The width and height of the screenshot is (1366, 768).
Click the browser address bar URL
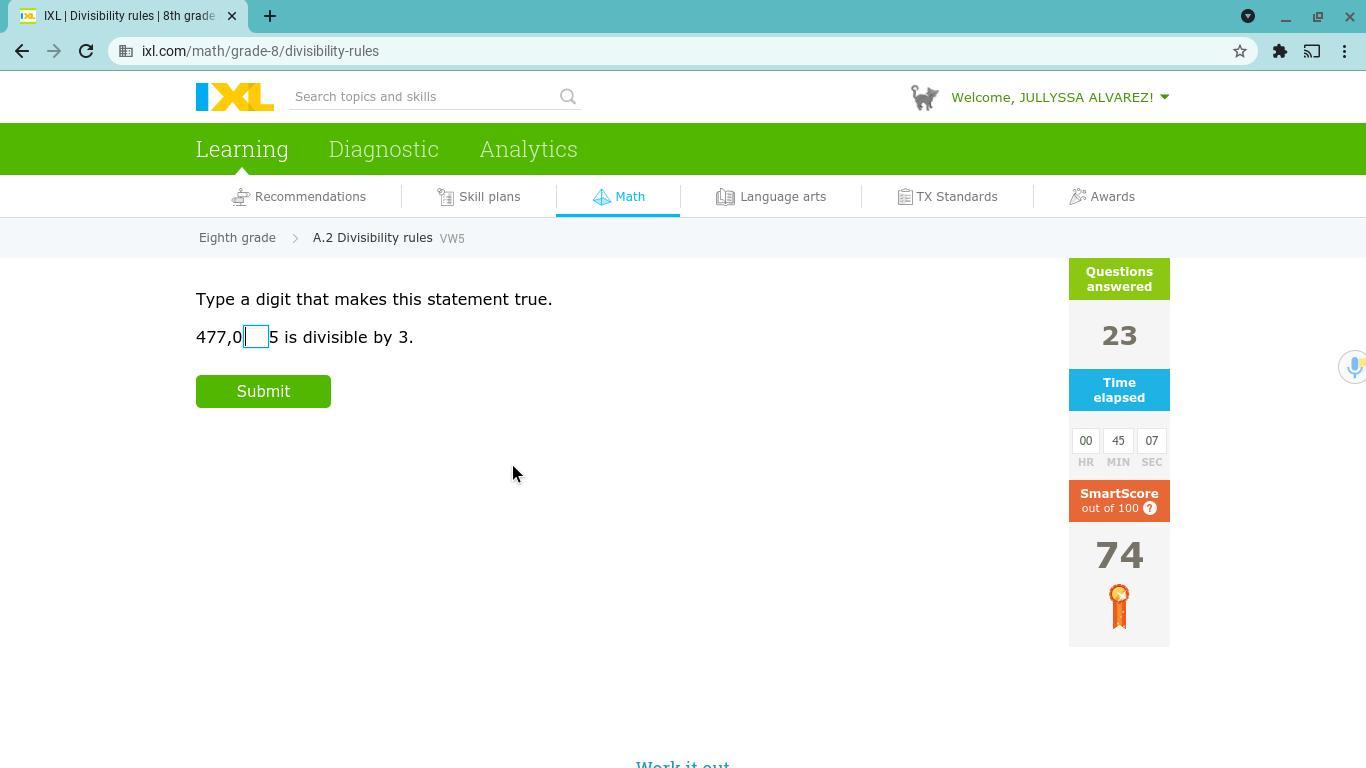point(260,51)
